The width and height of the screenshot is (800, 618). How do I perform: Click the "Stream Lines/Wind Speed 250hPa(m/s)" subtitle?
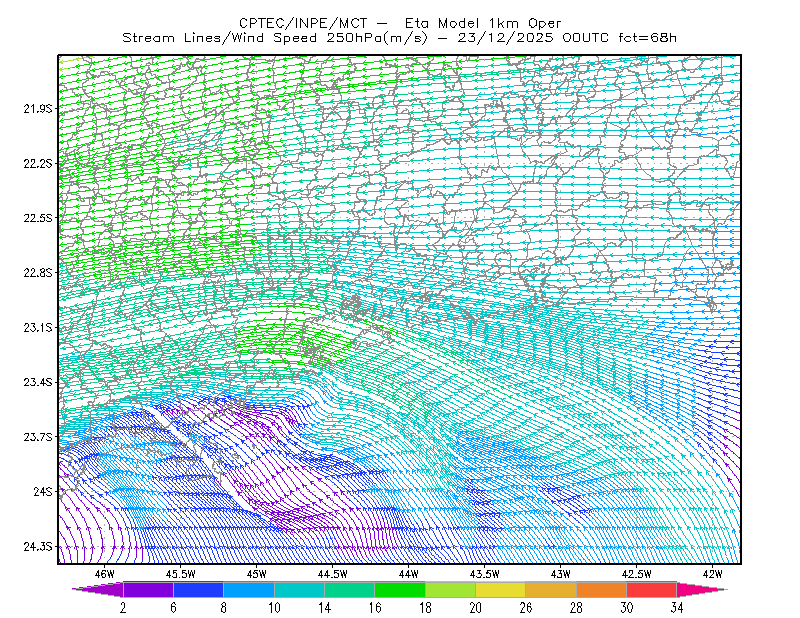[x=275, y=38]
